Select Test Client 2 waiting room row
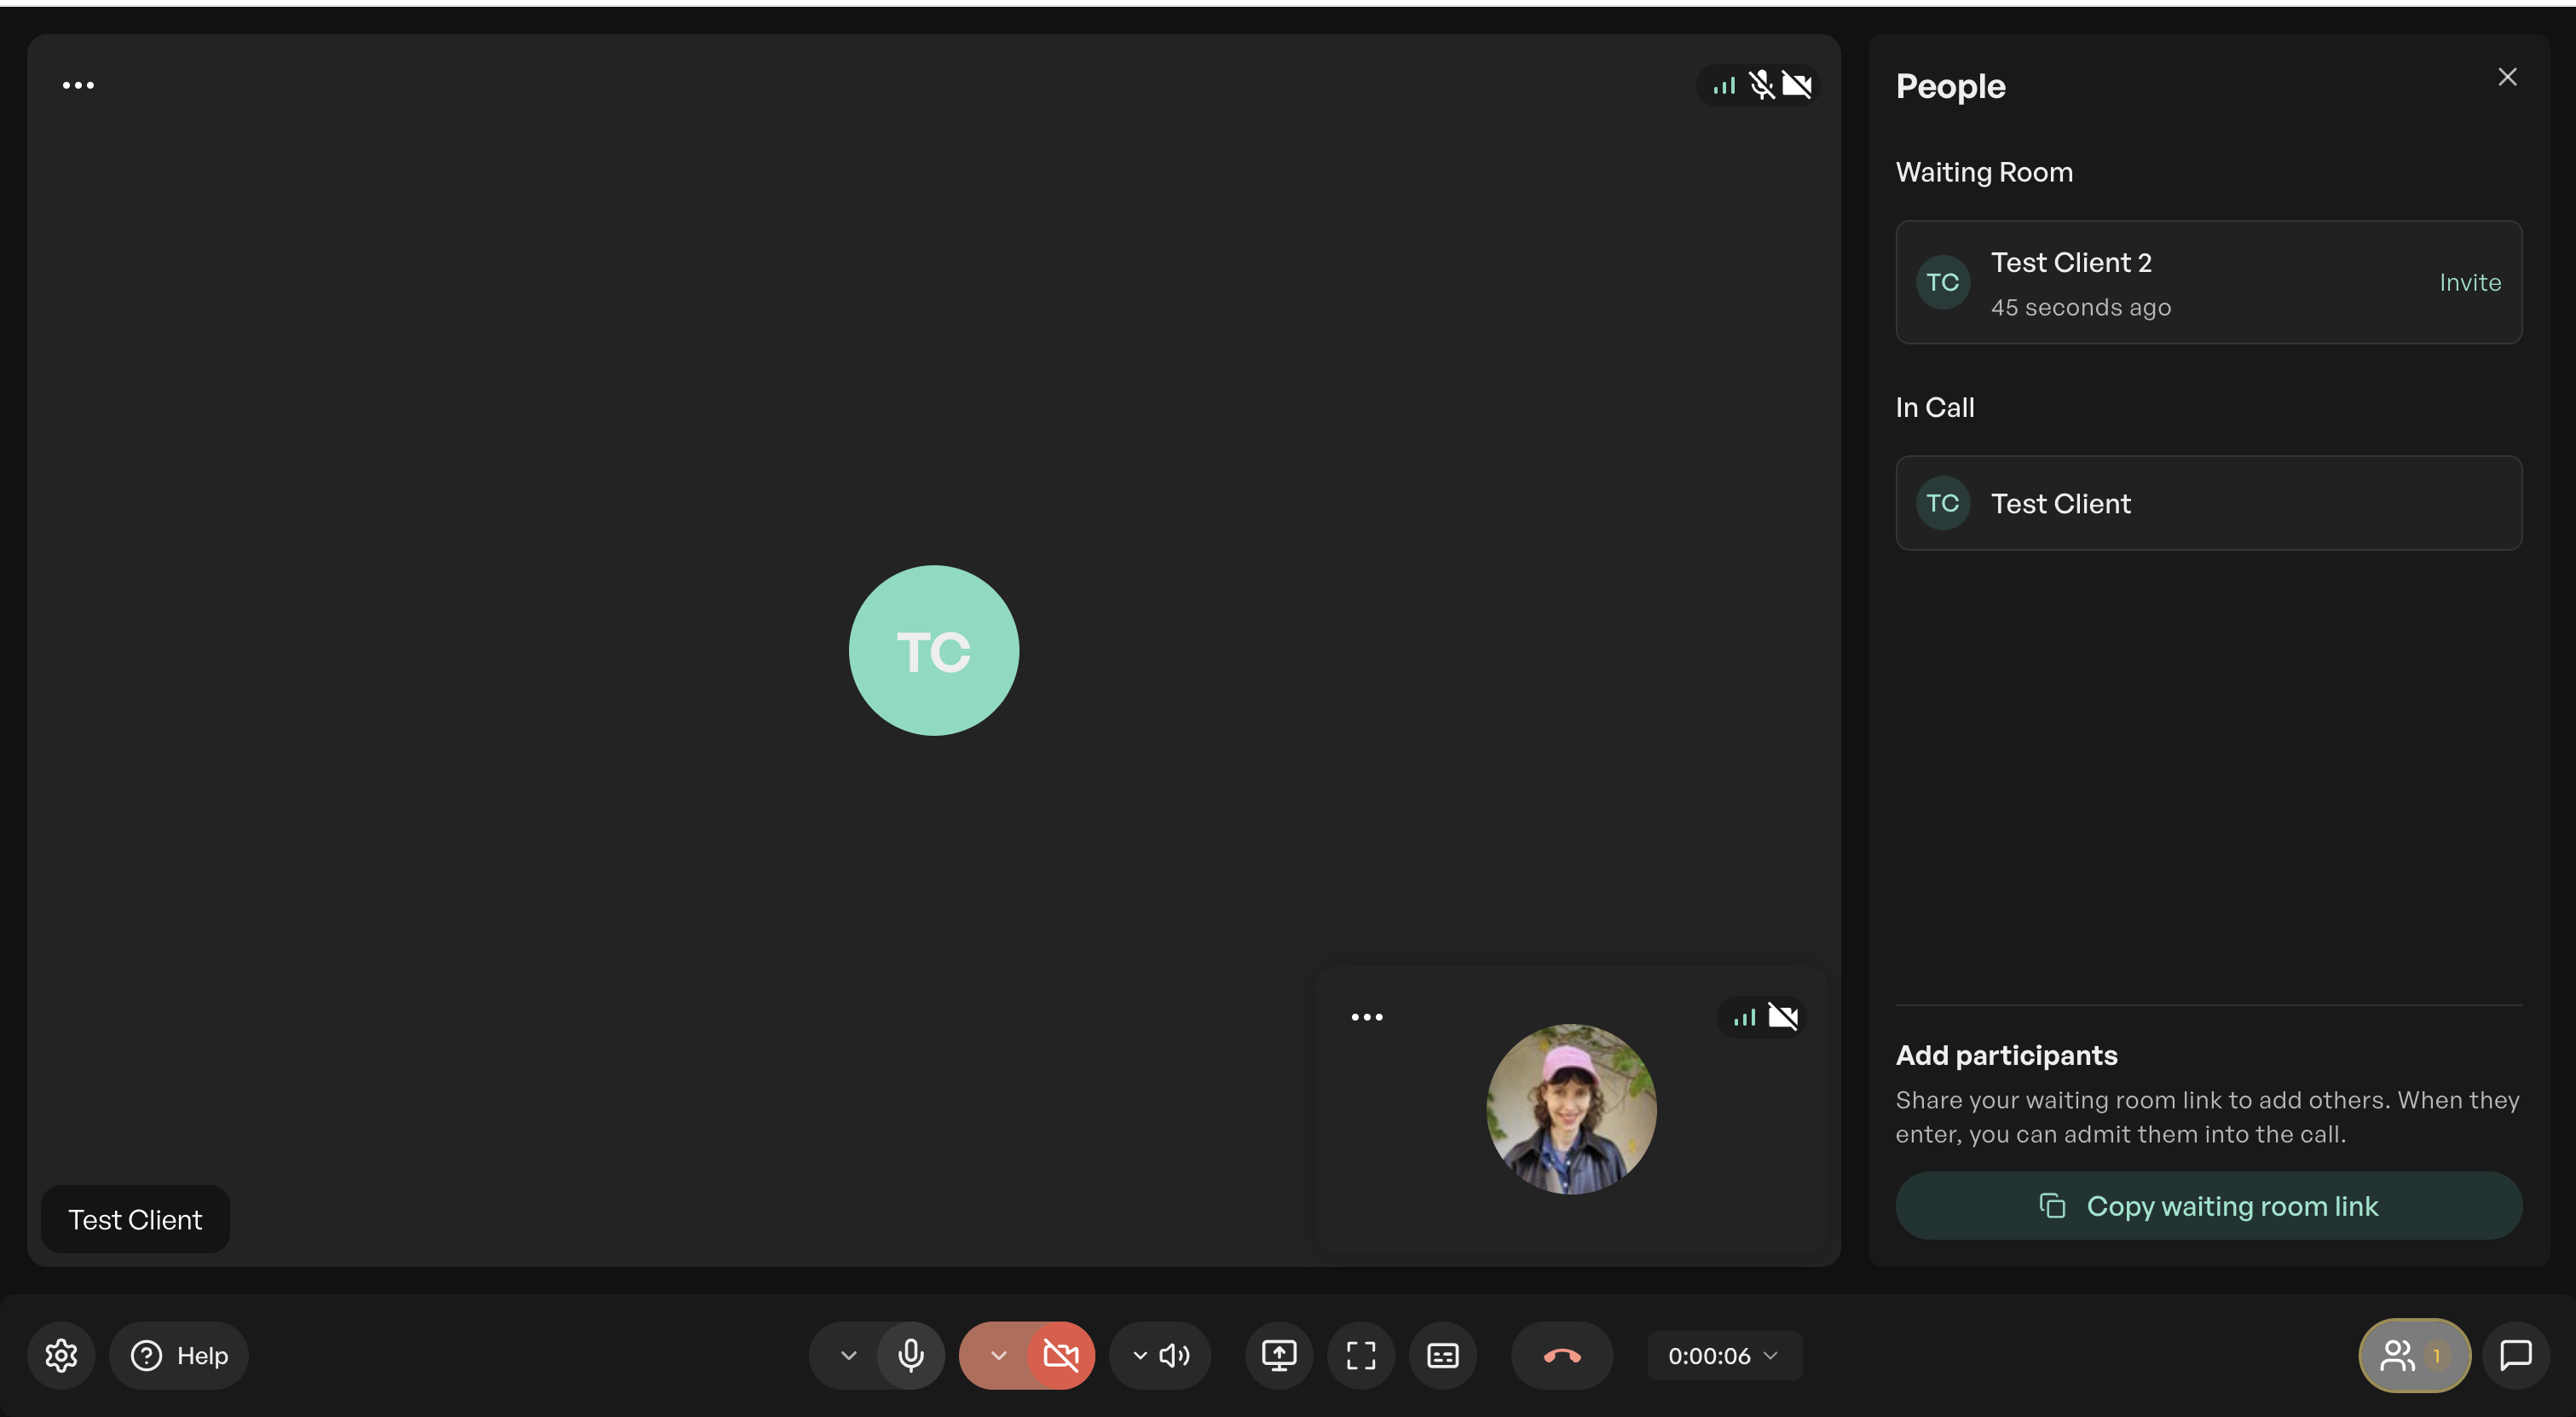 click(2208, 283)
